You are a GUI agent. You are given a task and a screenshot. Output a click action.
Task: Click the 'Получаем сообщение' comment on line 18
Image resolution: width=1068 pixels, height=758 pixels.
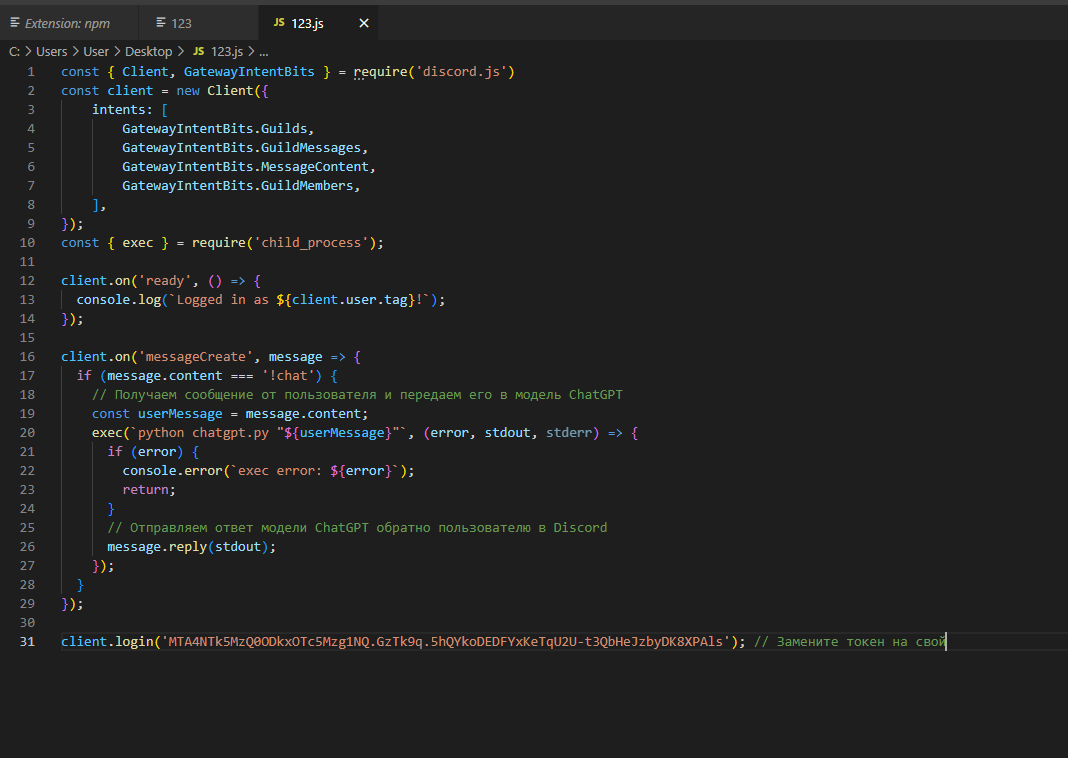click(x=357, y=395)
